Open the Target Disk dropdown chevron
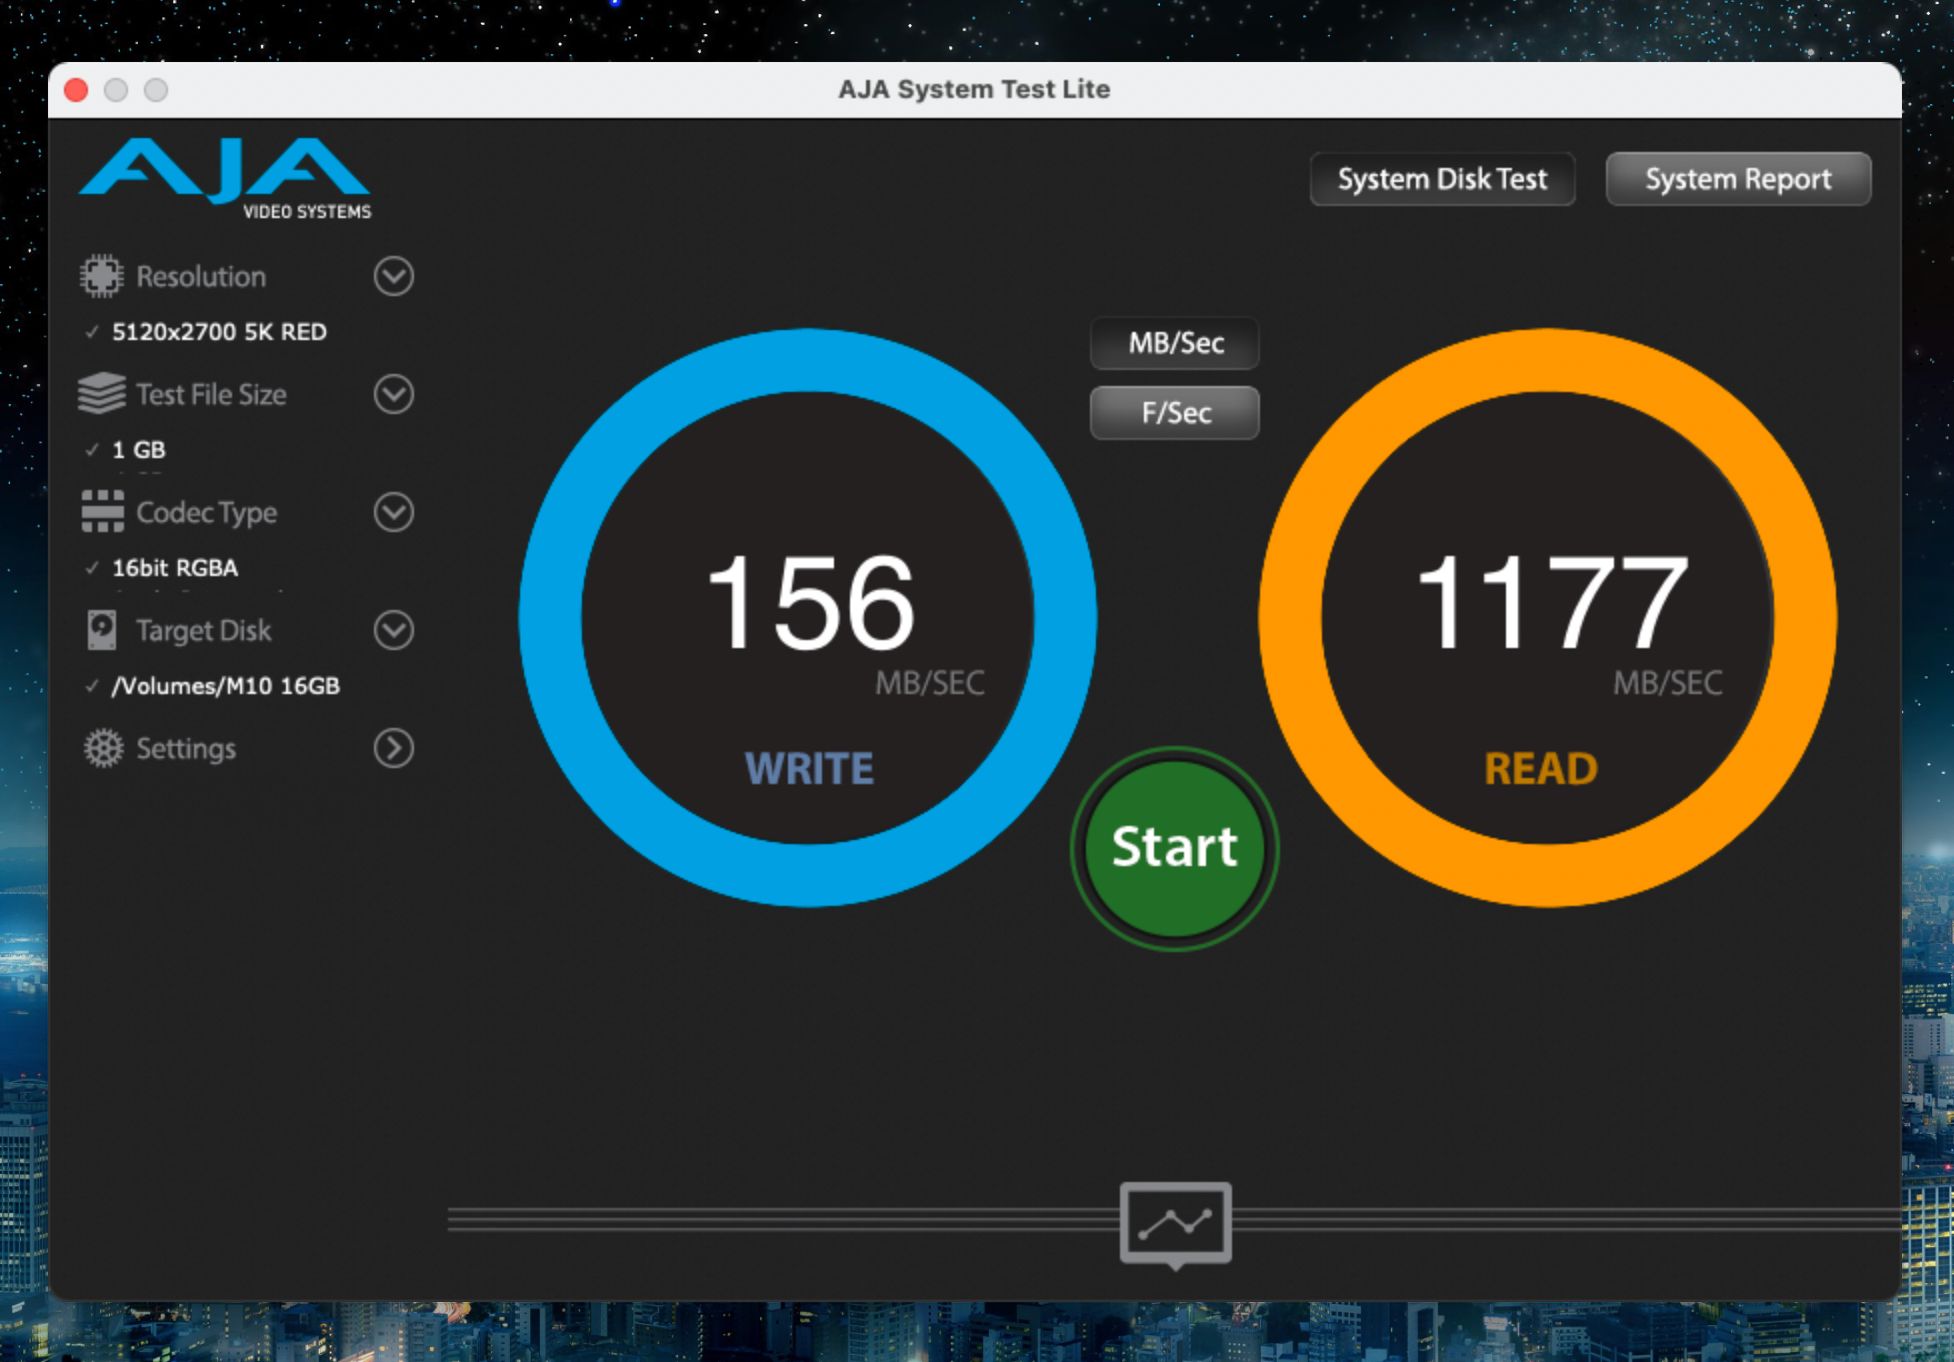Image resolution: width=1954 pixels, height=1362 pixels. (x=393, y=630)
